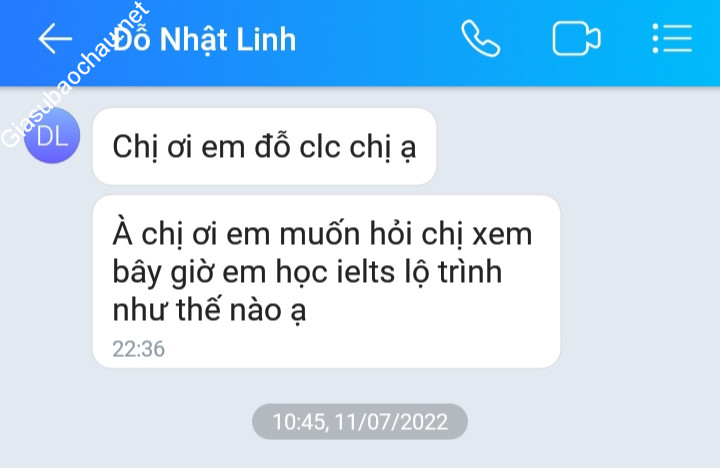Tap the 22:36 message timestamp

138,349
